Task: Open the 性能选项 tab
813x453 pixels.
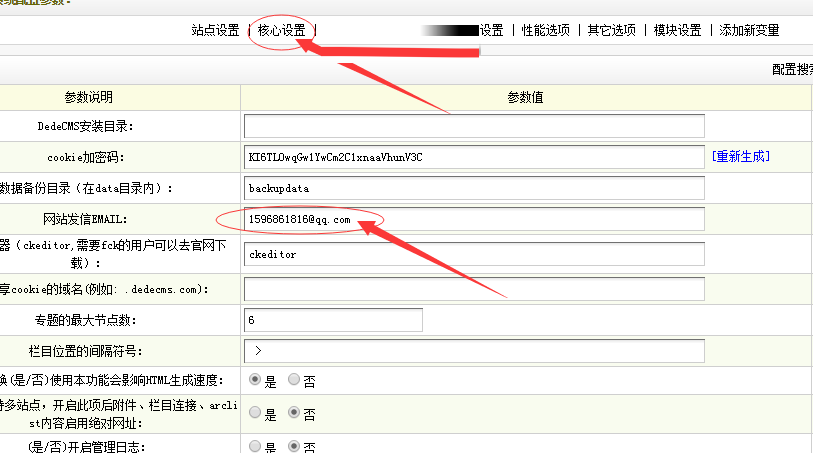Action: 546,31
